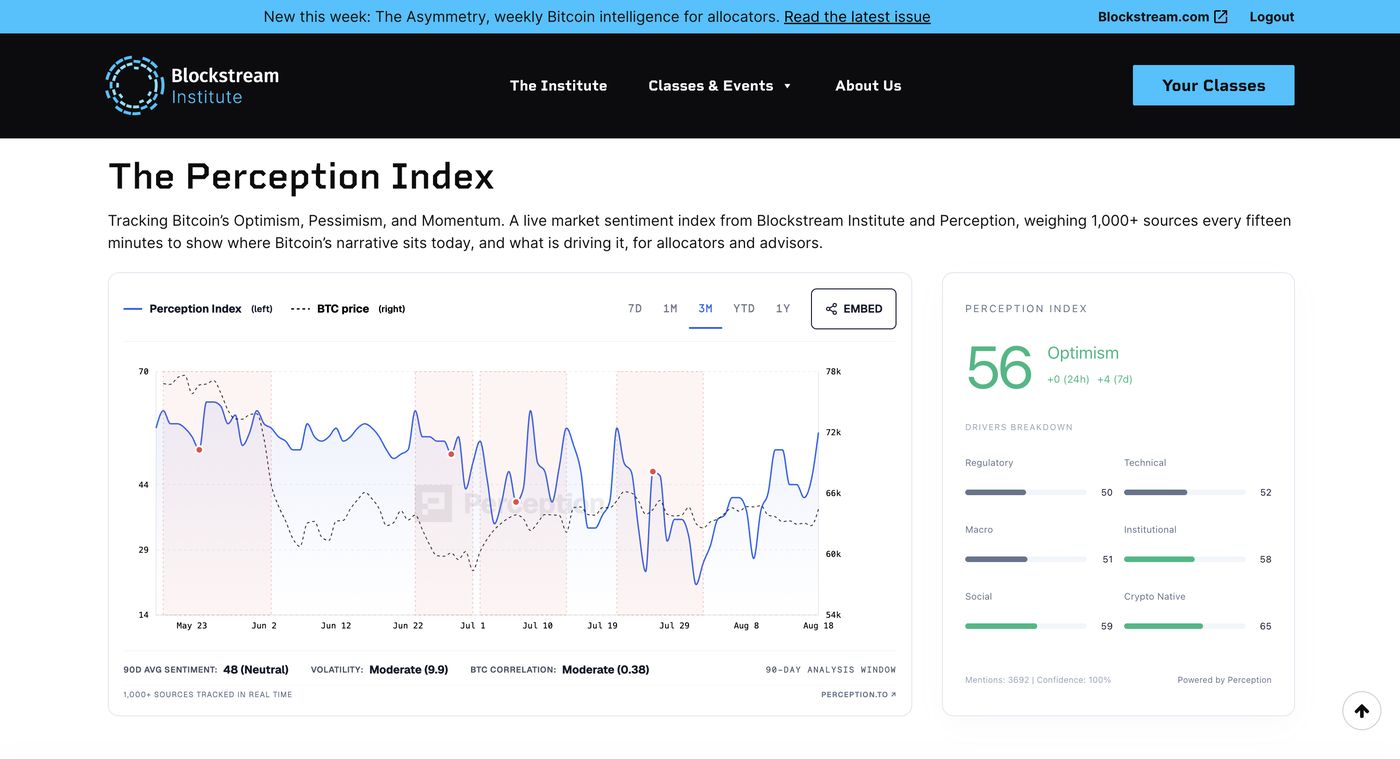Click the Institutional driver progress bar

[1184, 559]
